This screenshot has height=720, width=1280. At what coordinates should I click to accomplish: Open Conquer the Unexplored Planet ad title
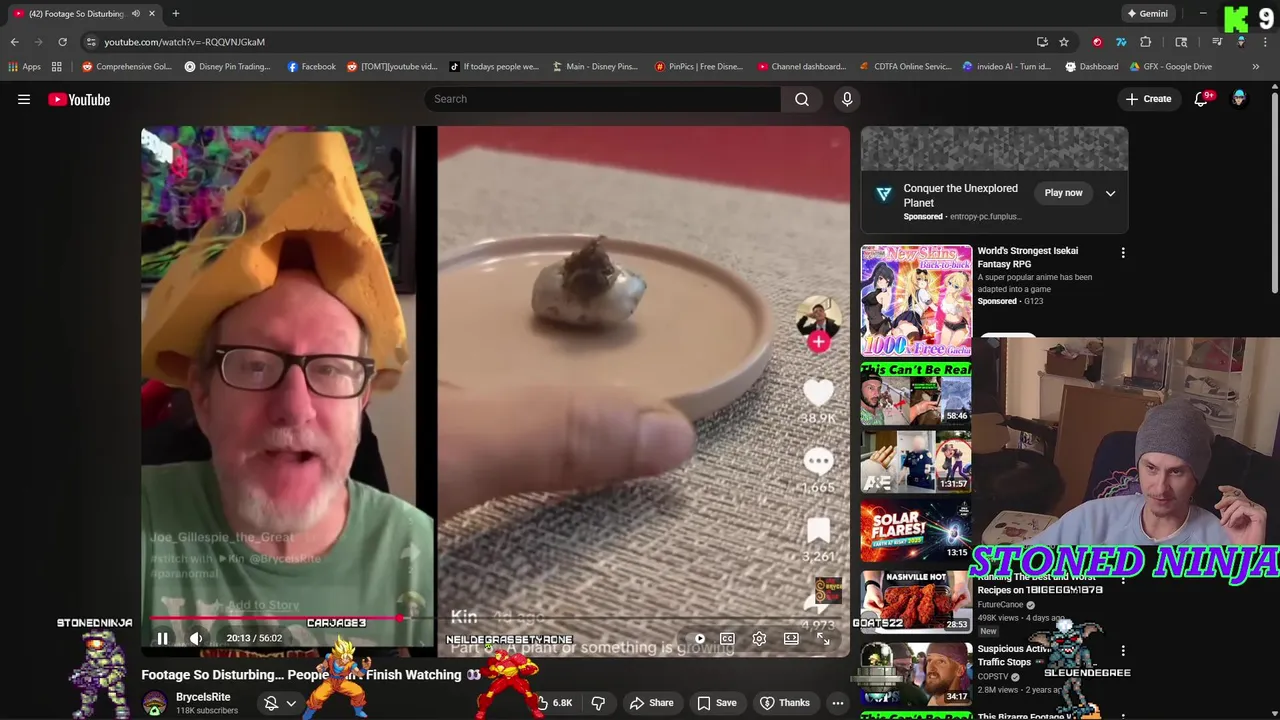[960, 195]
